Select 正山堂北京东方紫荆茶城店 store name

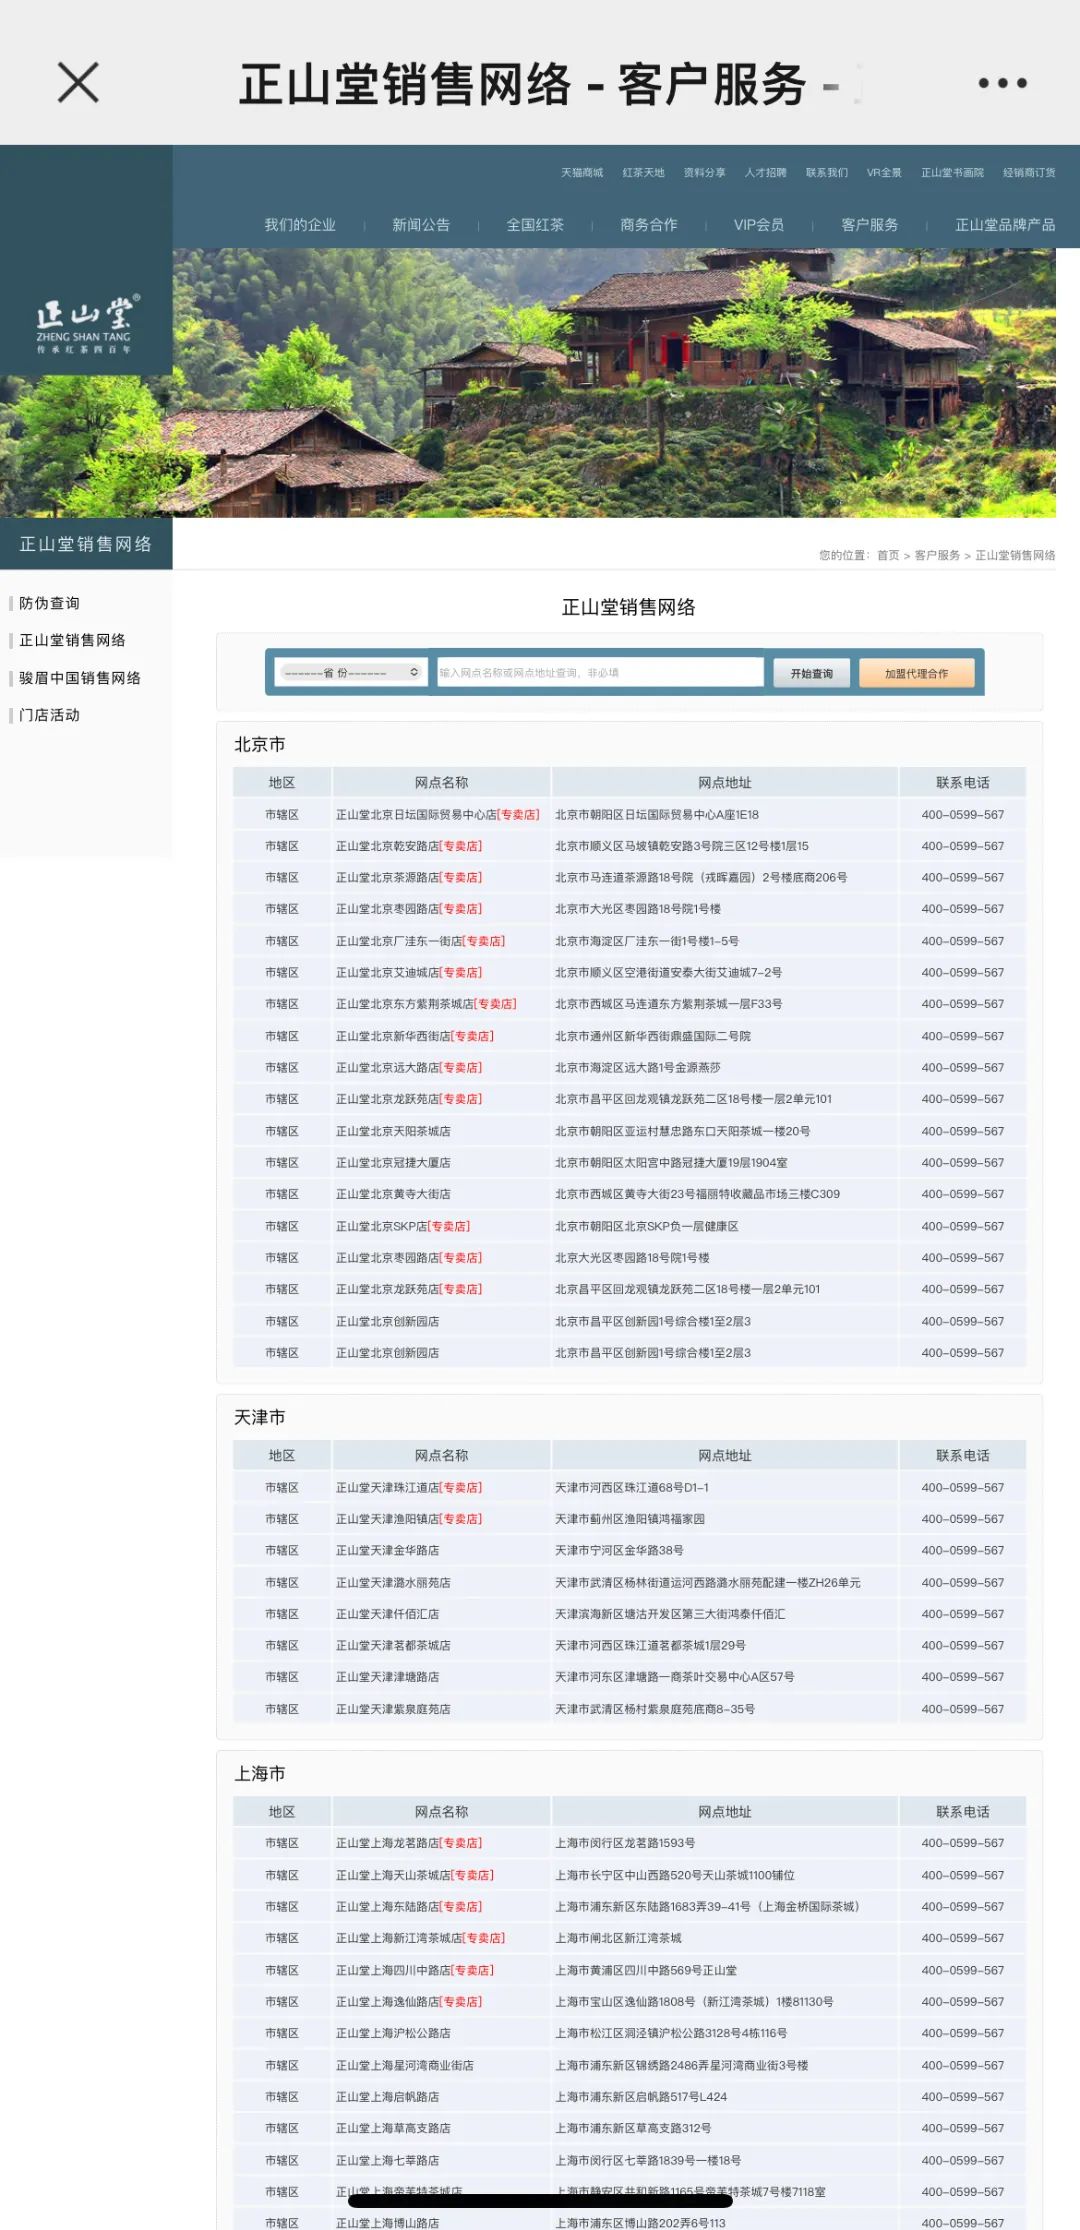tap(404, 1004)
